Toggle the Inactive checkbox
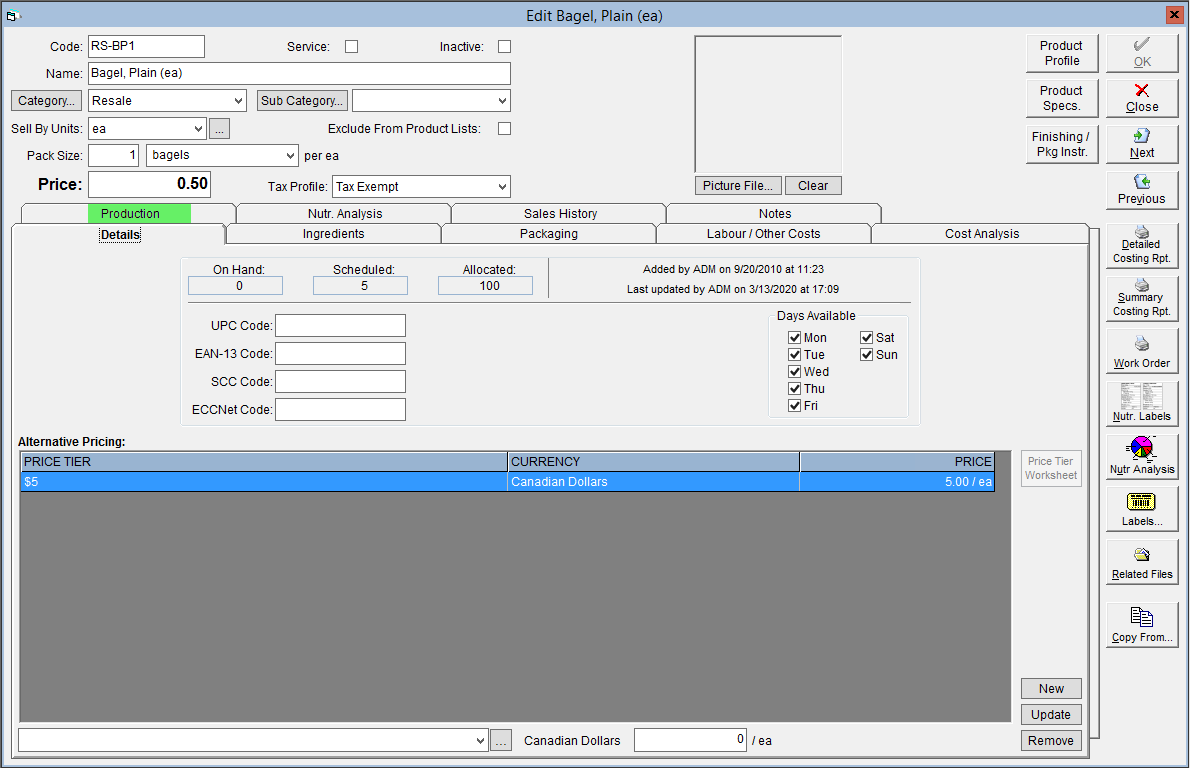1191x768 pixels. pos(504,47)
